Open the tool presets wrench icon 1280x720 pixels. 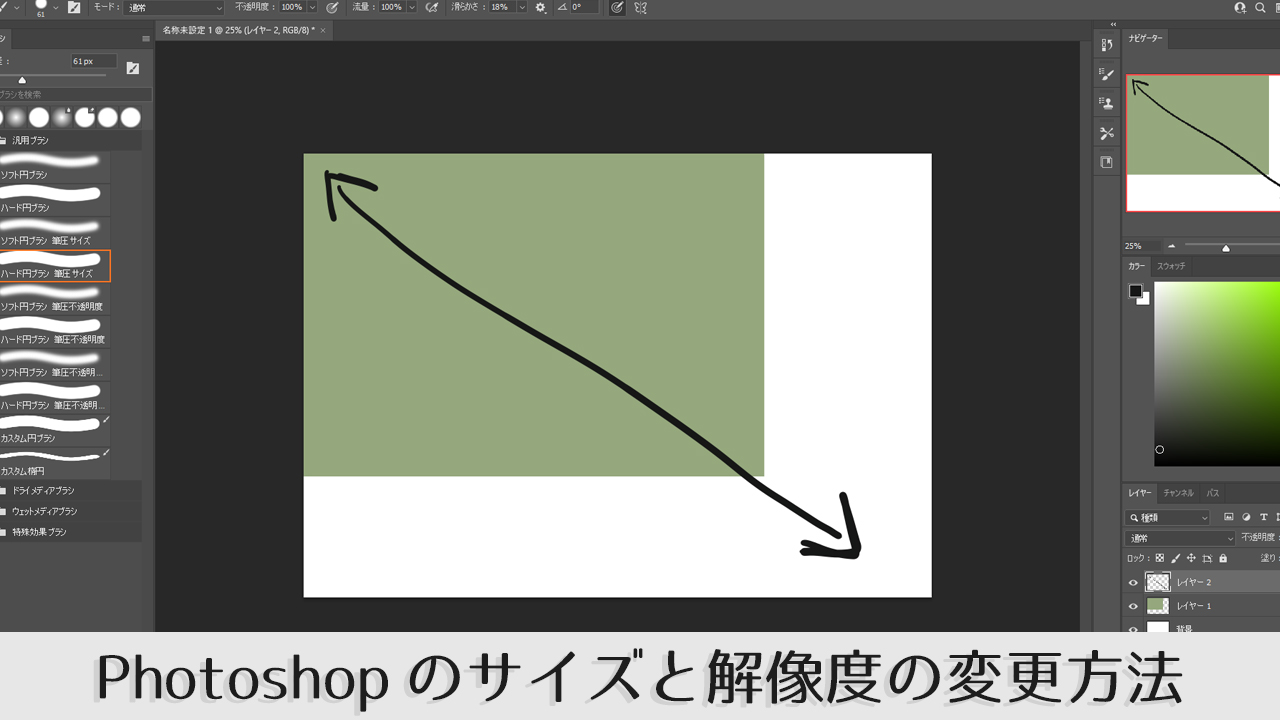pyautogui.click(x=1107, y=133)
